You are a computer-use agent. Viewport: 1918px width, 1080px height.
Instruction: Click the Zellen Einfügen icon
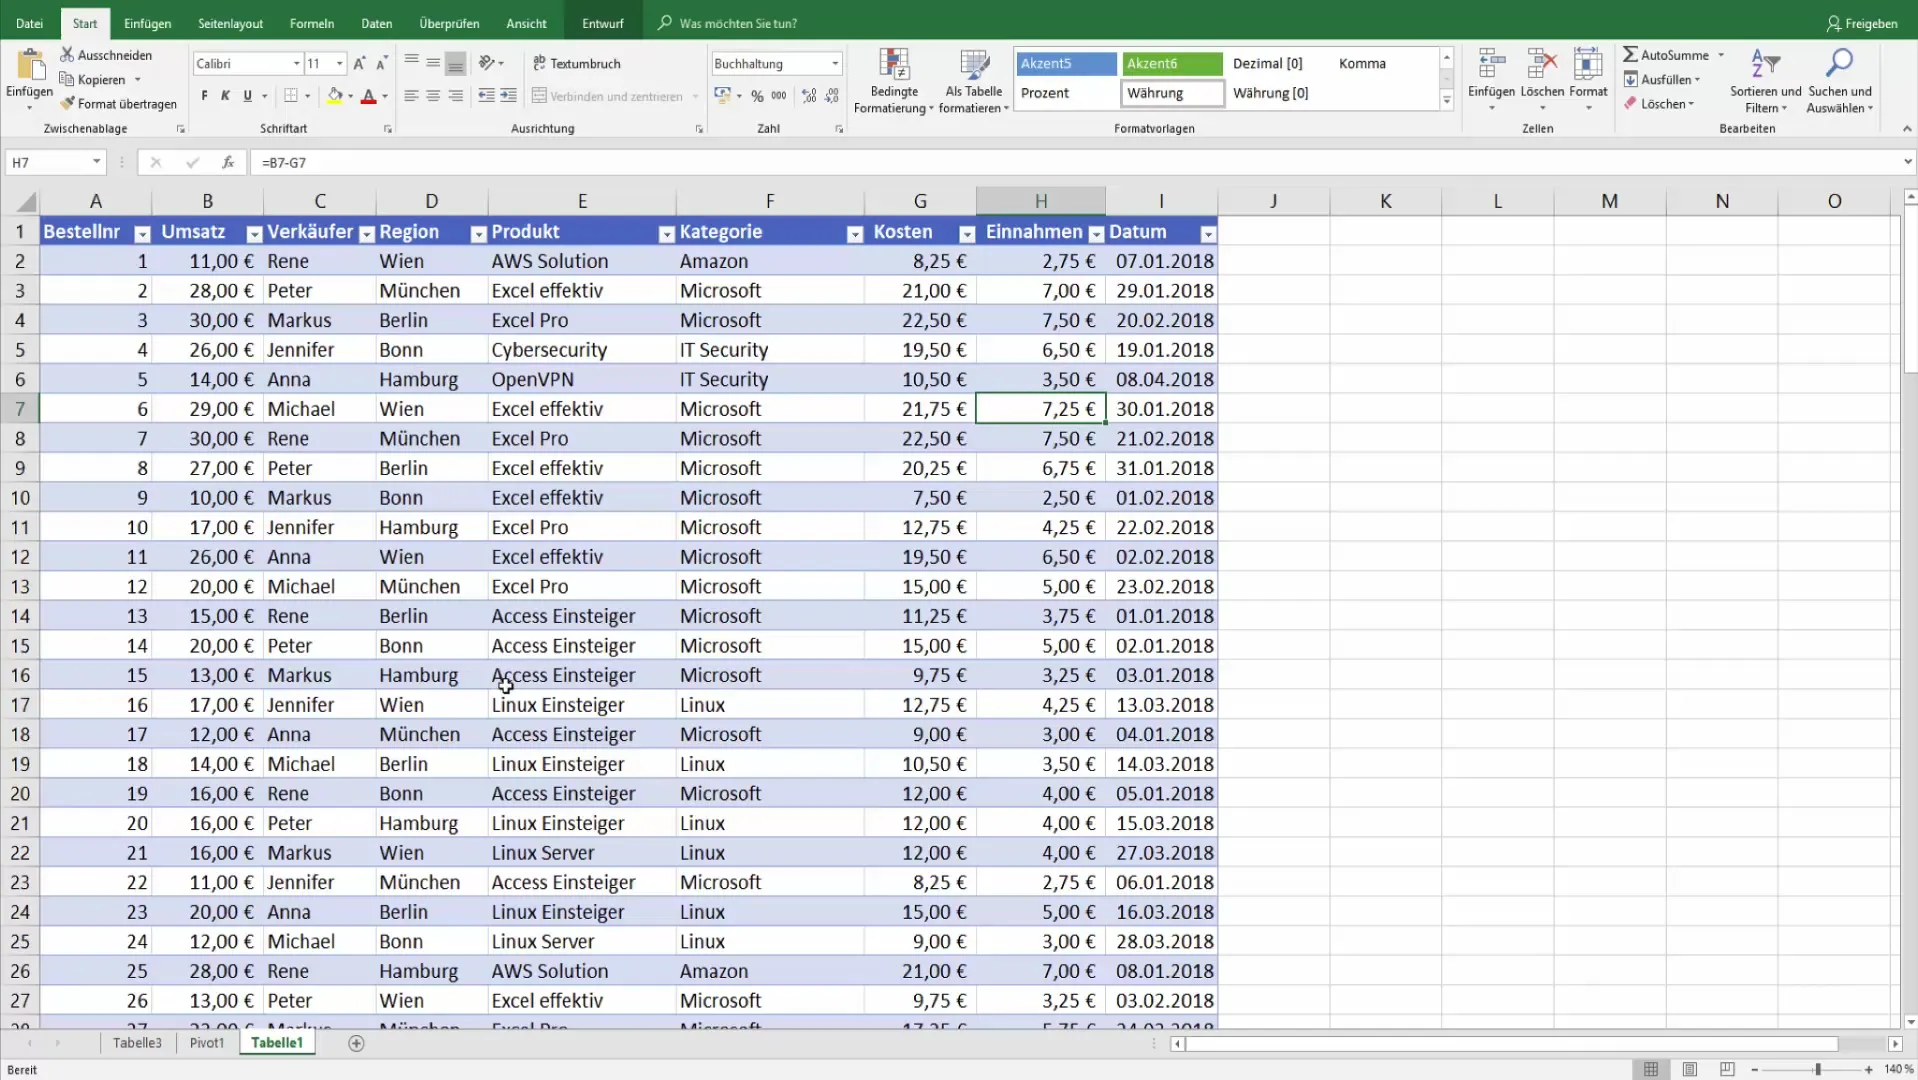1491,64
